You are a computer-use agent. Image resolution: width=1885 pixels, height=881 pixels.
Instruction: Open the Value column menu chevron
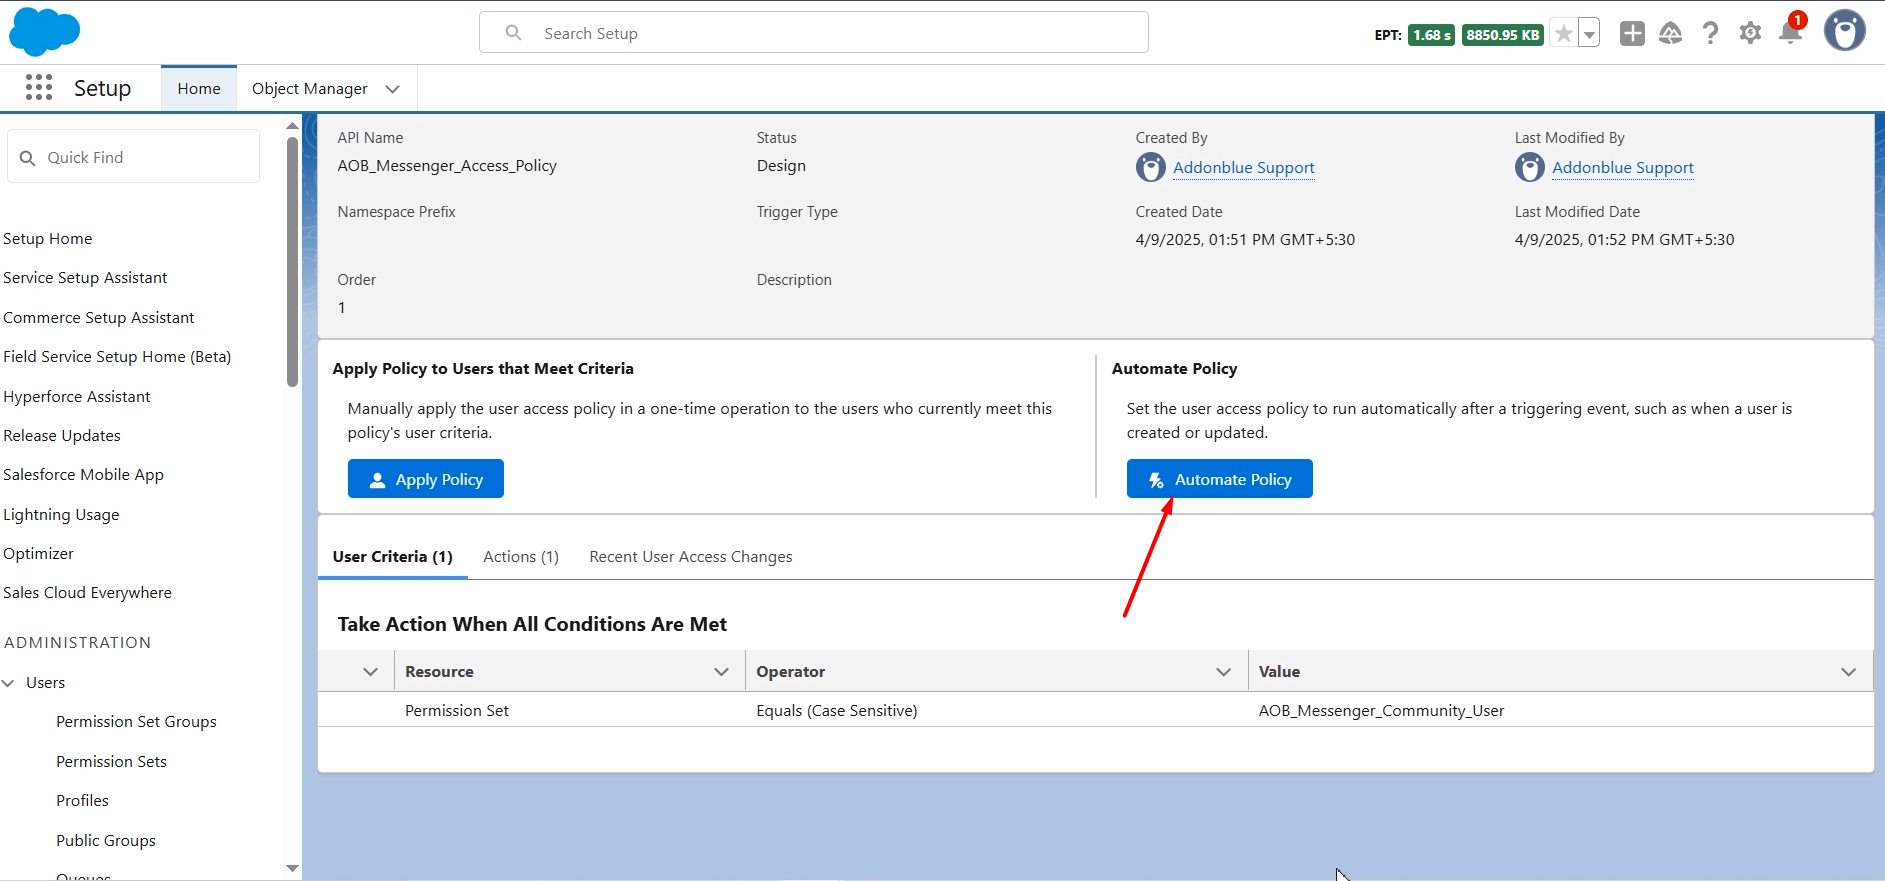click(x=1849, y=672)
